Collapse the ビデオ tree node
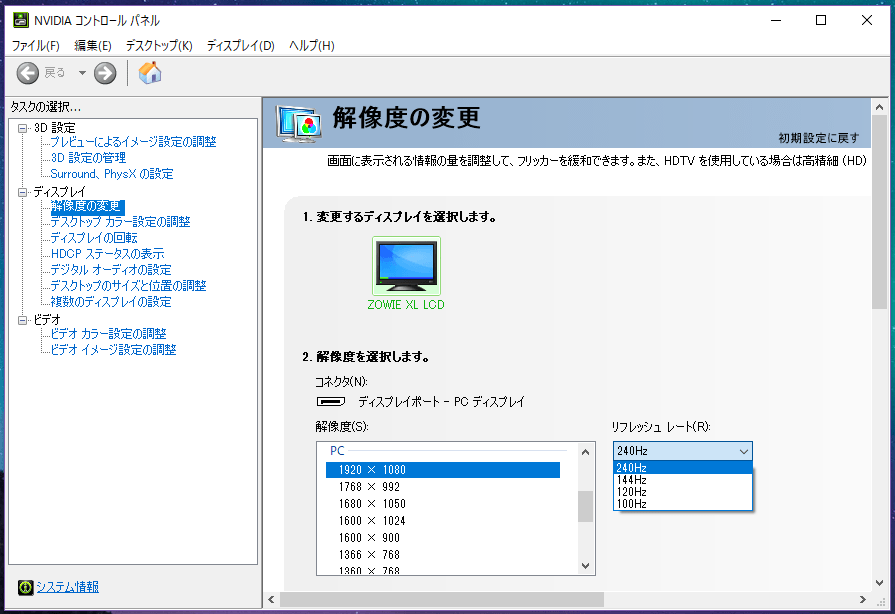Viewport: 895px width, 614px height. tap(23, 320)
